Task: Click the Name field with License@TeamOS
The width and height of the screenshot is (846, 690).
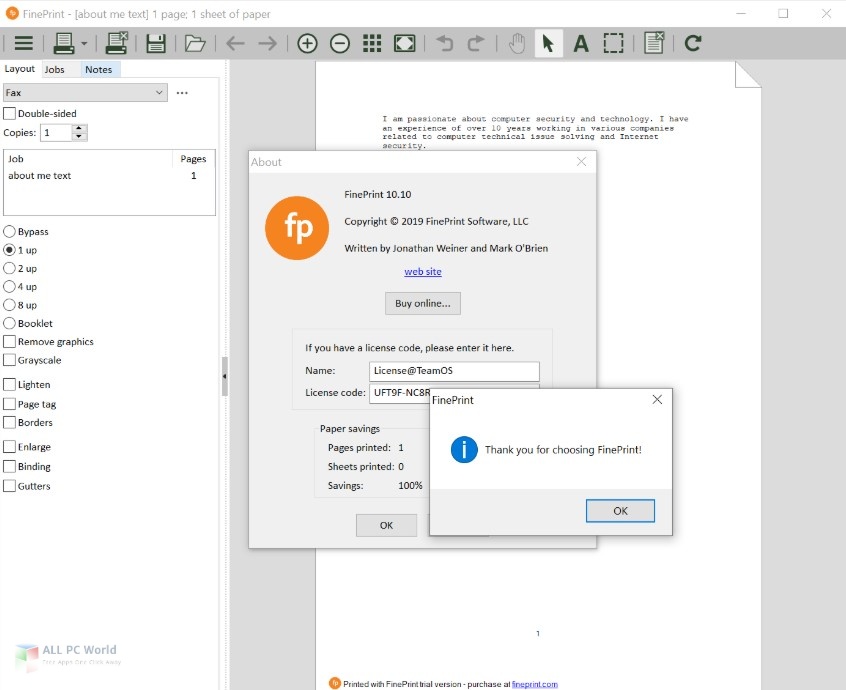Action: pos(454,371)
